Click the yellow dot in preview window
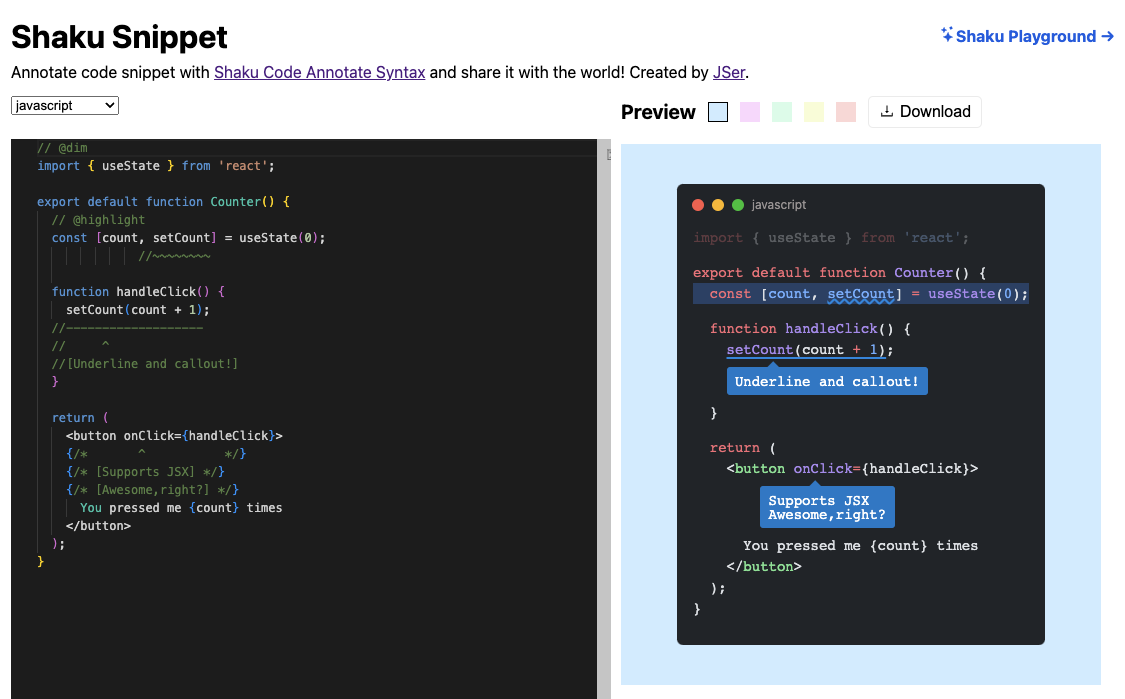1125x699 pixels. [717, 205]
